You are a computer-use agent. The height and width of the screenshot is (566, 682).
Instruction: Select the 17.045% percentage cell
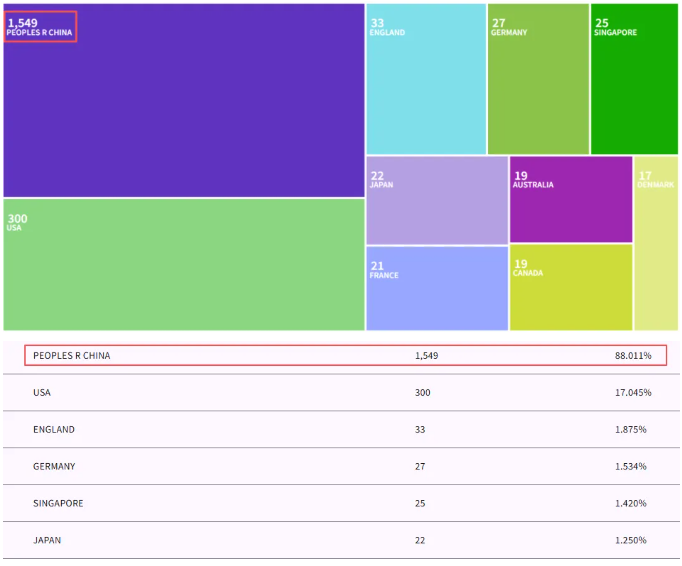tap(633, 393)
